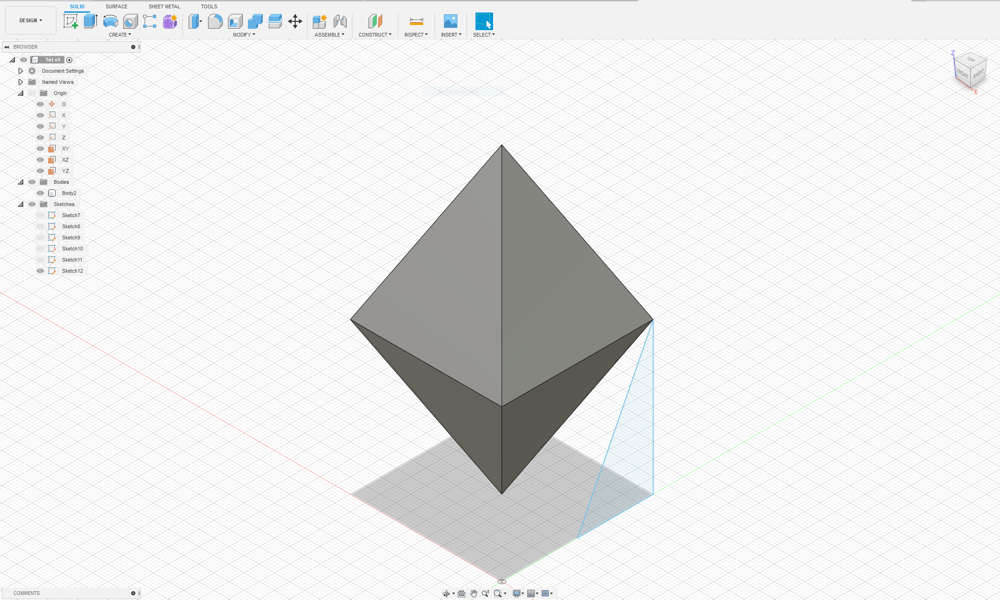The width and height of the screenshot is (1000, 600).
Task: Switch to the Tools tab
Action: 209,6
